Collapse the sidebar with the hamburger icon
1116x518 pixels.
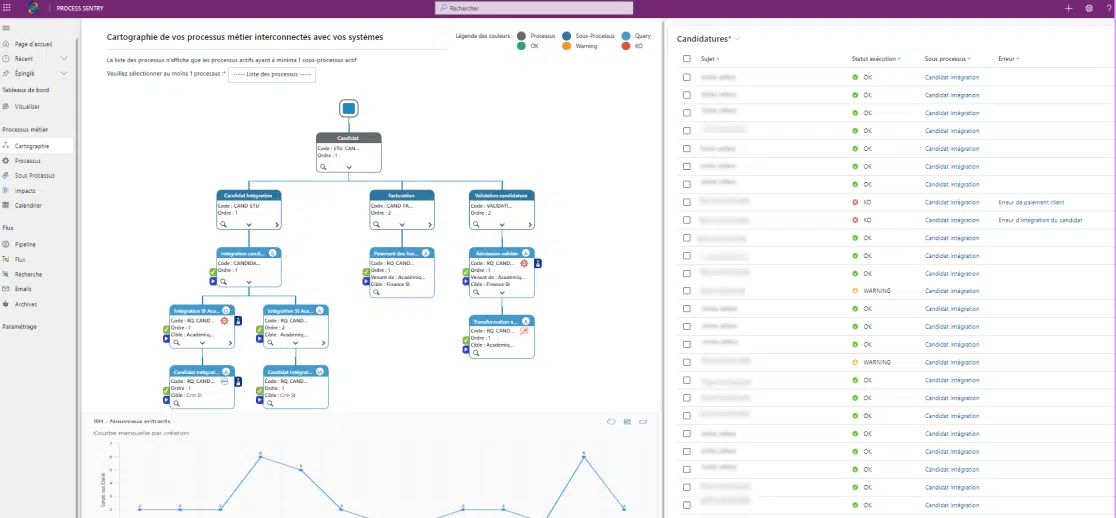(7, 28)
